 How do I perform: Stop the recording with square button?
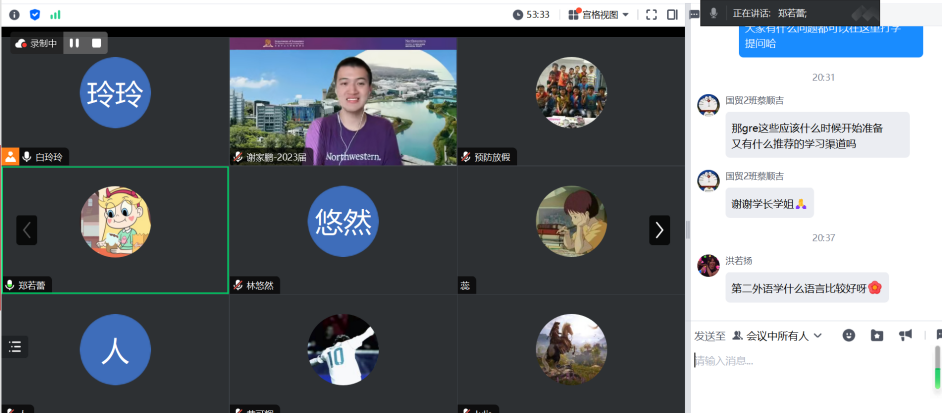pos(96,43)
